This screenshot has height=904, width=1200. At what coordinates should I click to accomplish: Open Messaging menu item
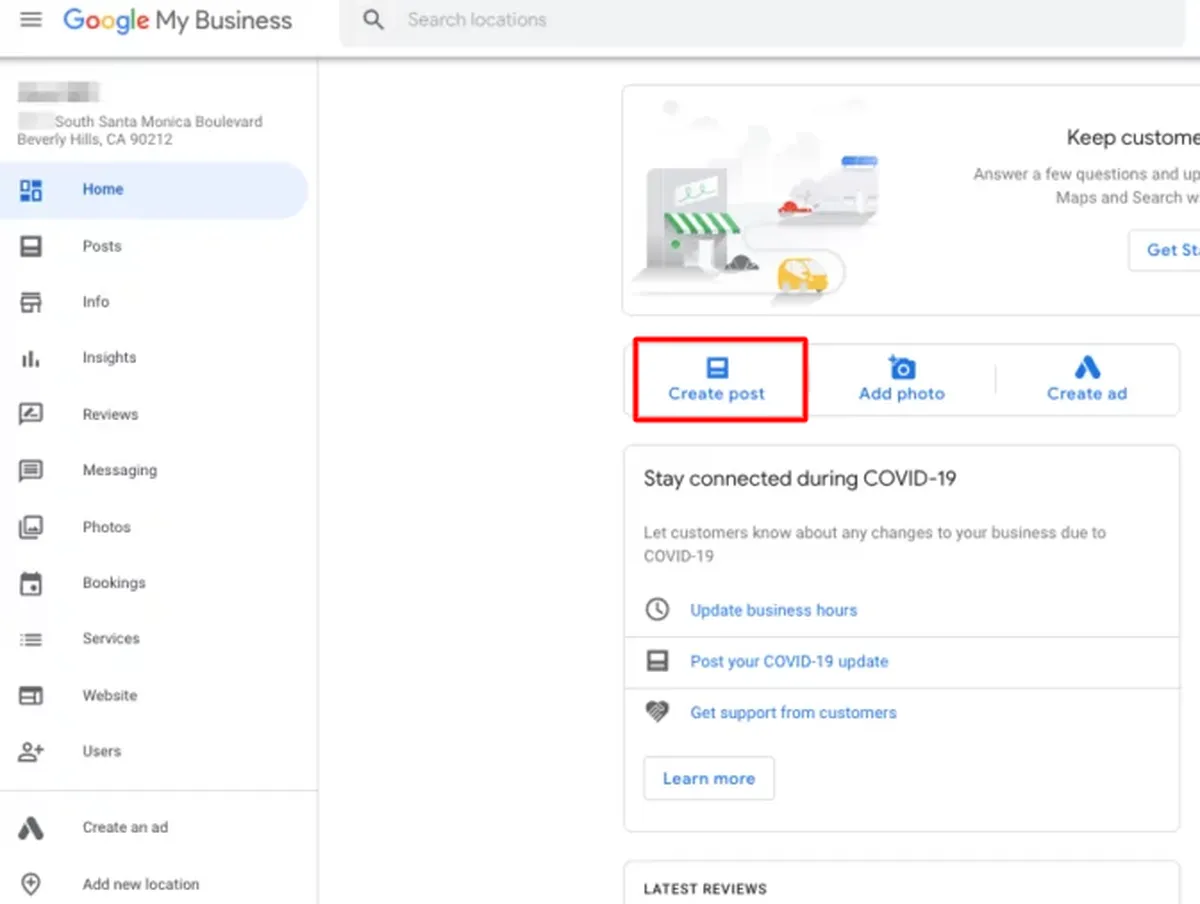tap(120, 470)
